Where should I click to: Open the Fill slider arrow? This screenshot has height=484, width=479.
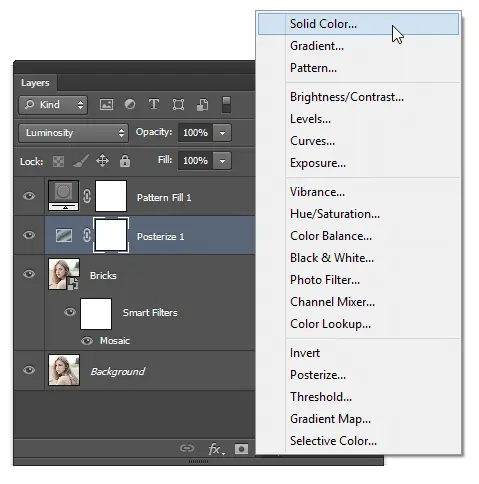[x=222, y=161]
